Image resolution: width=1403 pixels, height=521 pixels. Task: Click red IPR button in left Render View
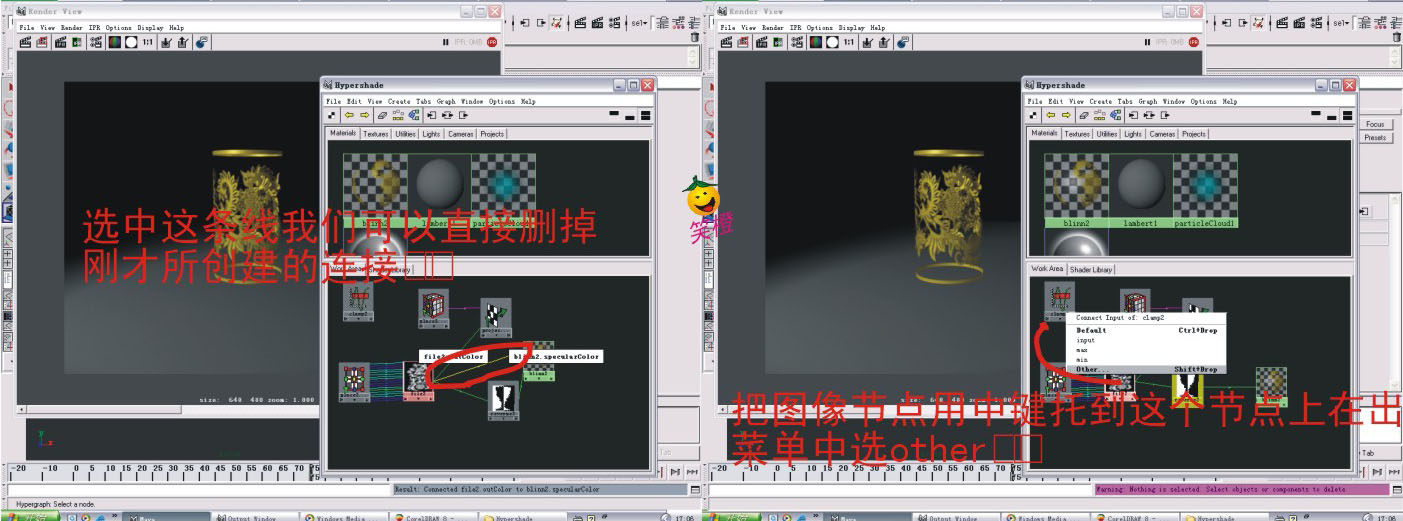[492, 43]
